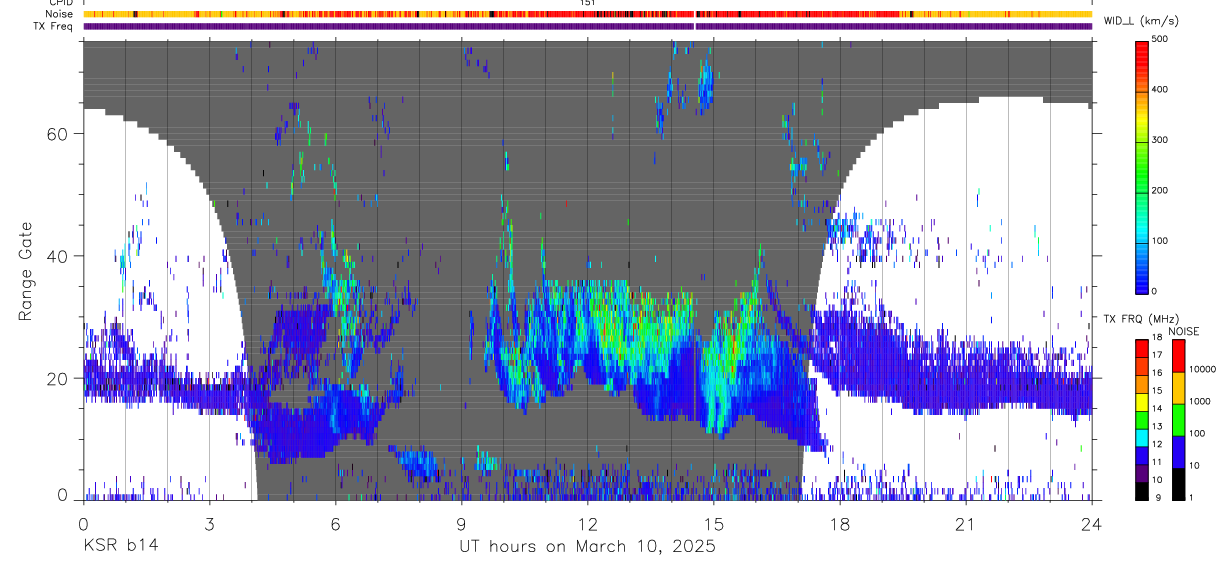Screen dimensions: 1228x567
Task: Click the cyan 12–13 MHz swatch
Action: tap(1141, 436)
